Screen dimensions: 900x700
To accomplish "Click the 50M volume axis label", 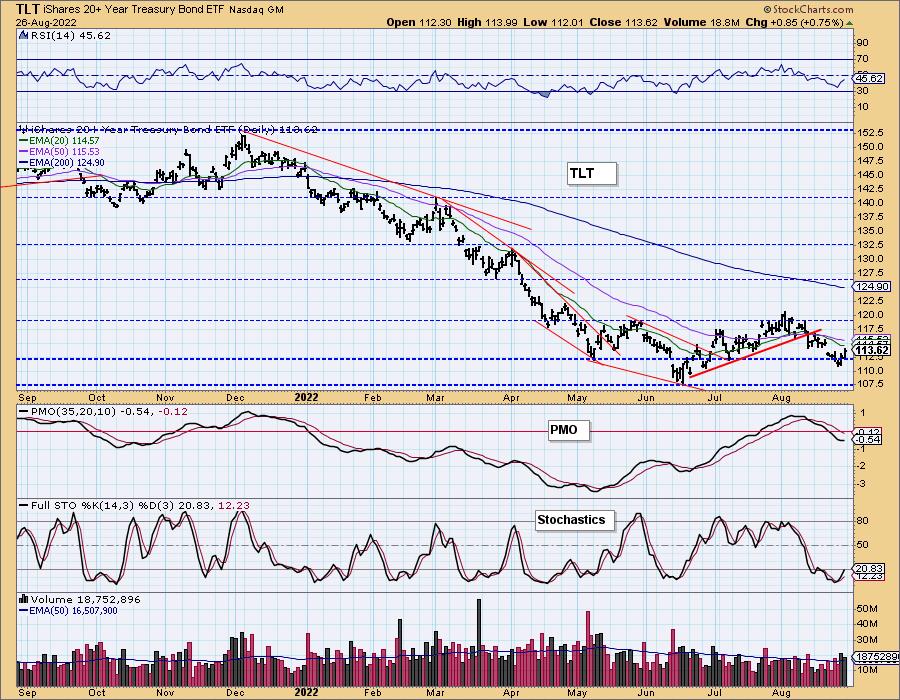I will [866, 608].
